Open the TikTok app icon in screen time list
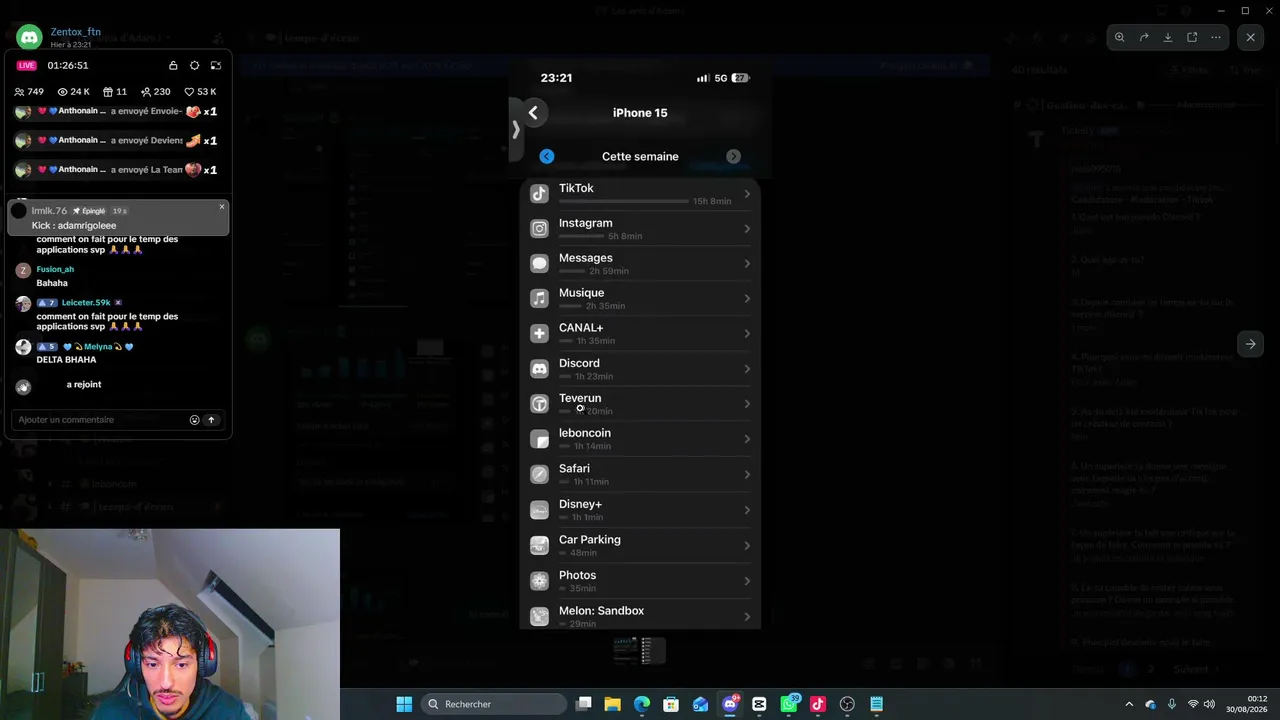The height and width of the screenshot is (720, 1280). 539,194
